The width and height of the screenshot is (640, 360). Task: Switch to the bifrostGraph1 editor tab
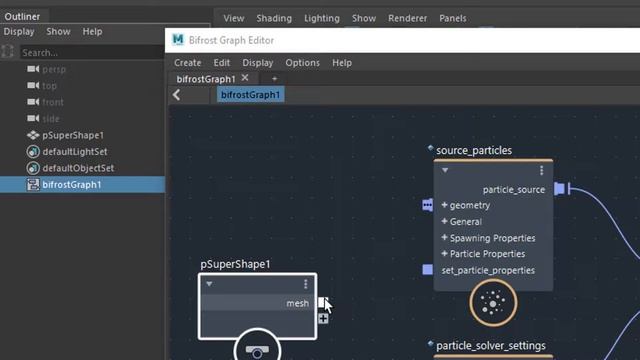pyautogui.click(x=206, y=79)
